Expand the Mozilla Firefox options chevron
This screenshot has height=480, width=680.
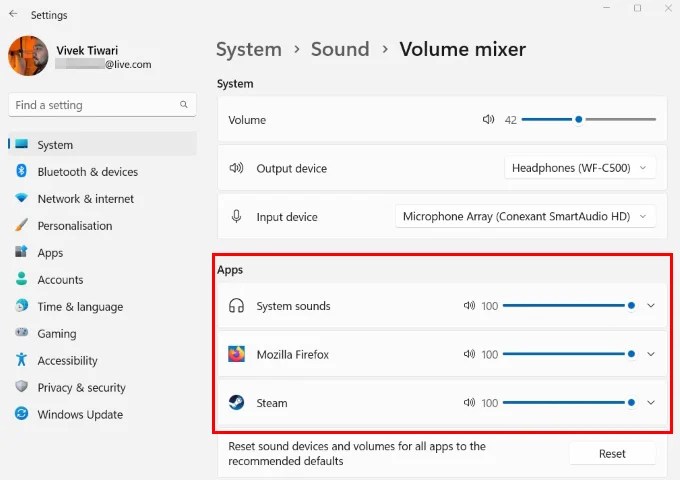pos(651,354)
